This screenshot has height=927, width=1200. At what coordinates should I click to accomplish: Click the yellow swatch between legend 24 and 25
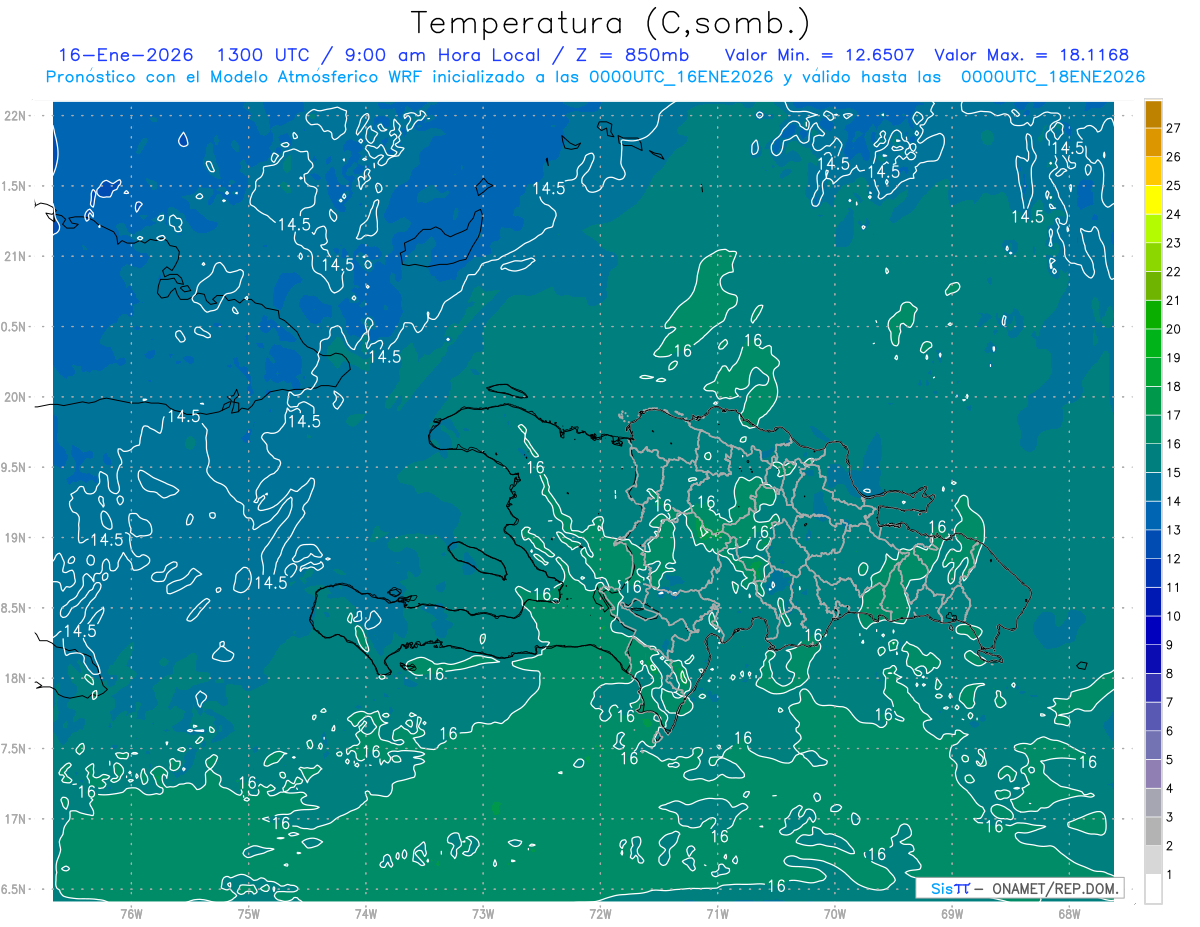1153,200
